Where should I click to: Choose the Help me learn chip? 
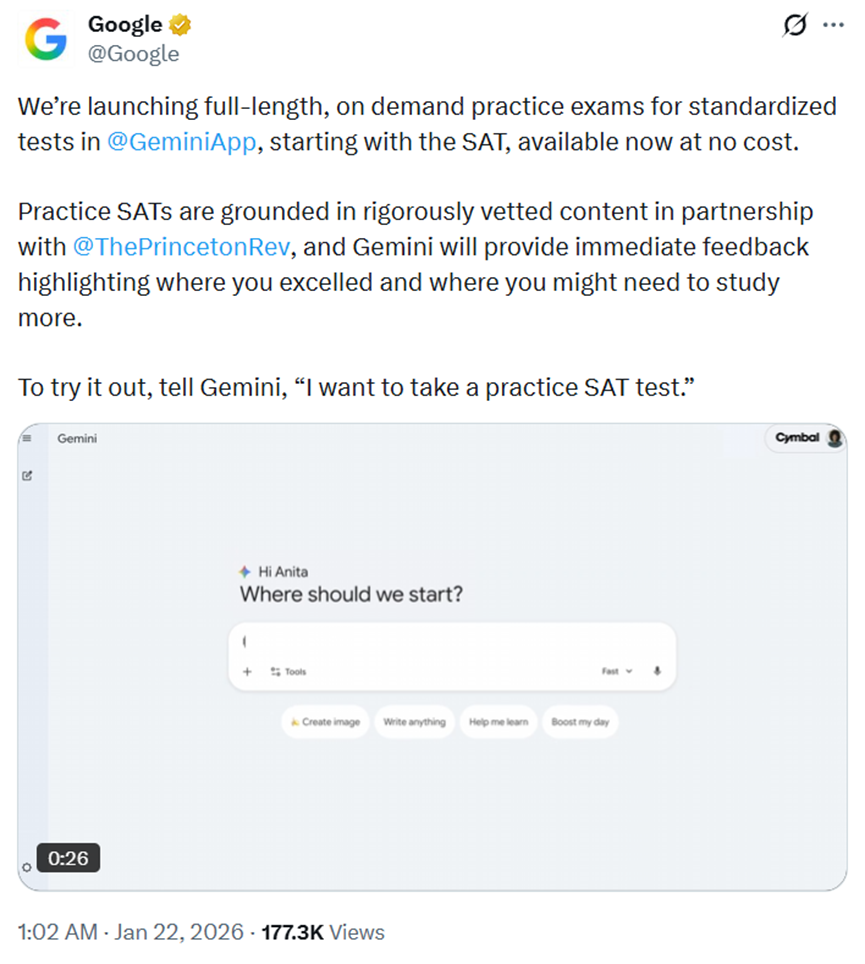tap(498, 722)
